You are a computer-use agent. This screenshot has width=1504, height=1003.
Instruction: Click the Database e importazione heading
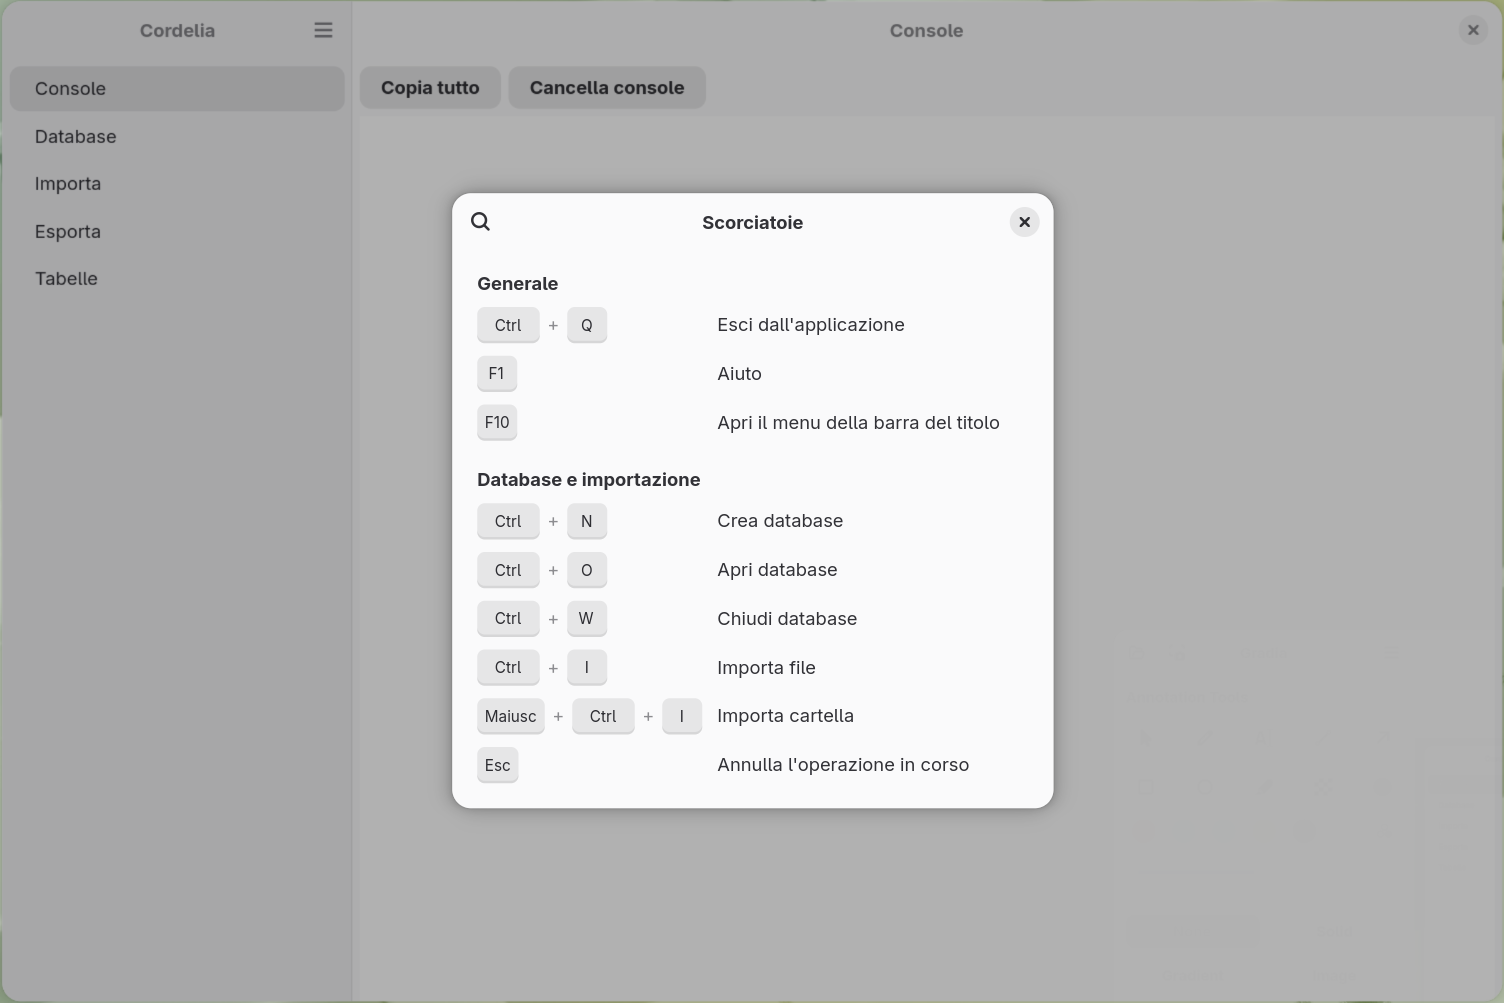pos(588,479)
